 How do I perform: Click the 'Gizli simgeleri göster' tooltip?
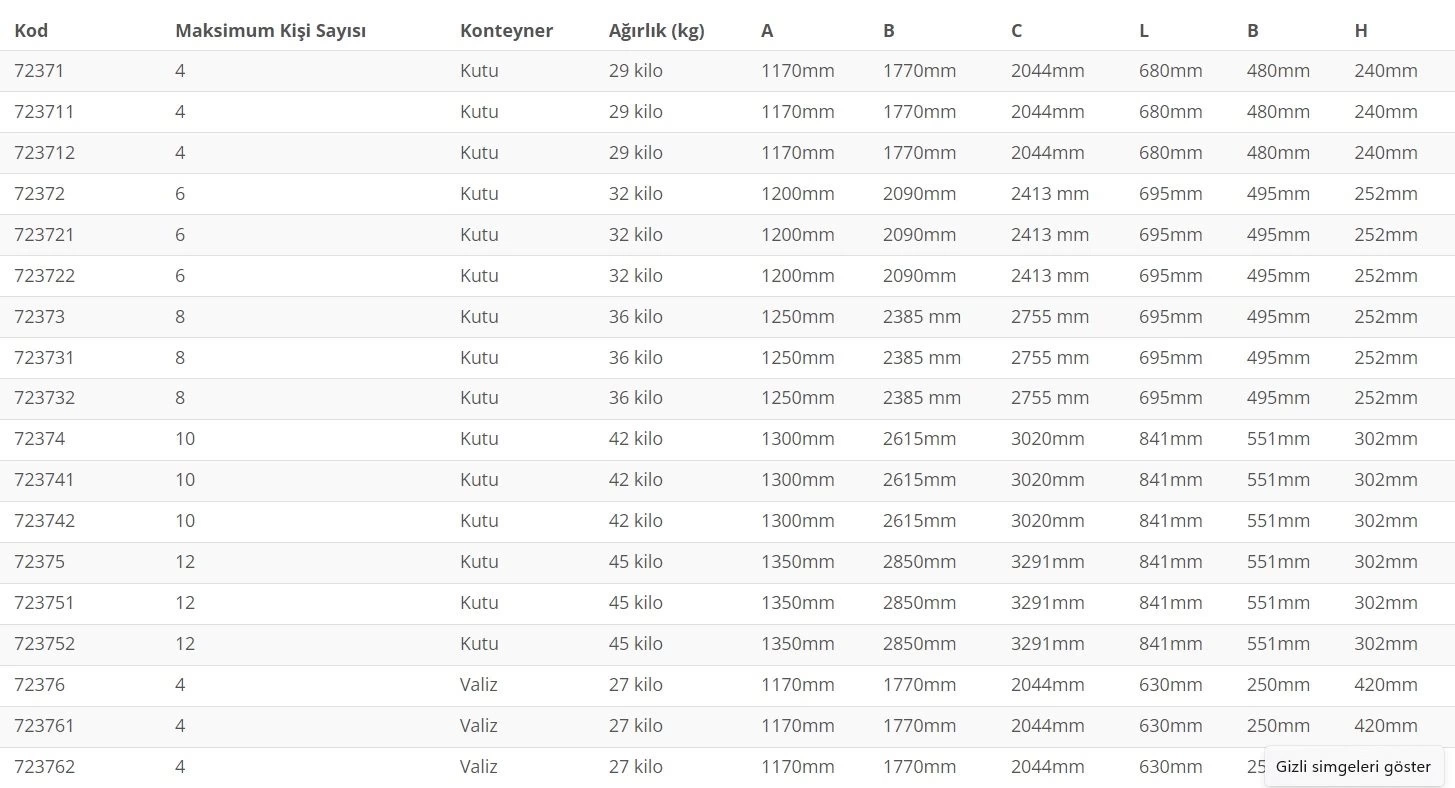pyautogui.click(x=1353, y=767)
